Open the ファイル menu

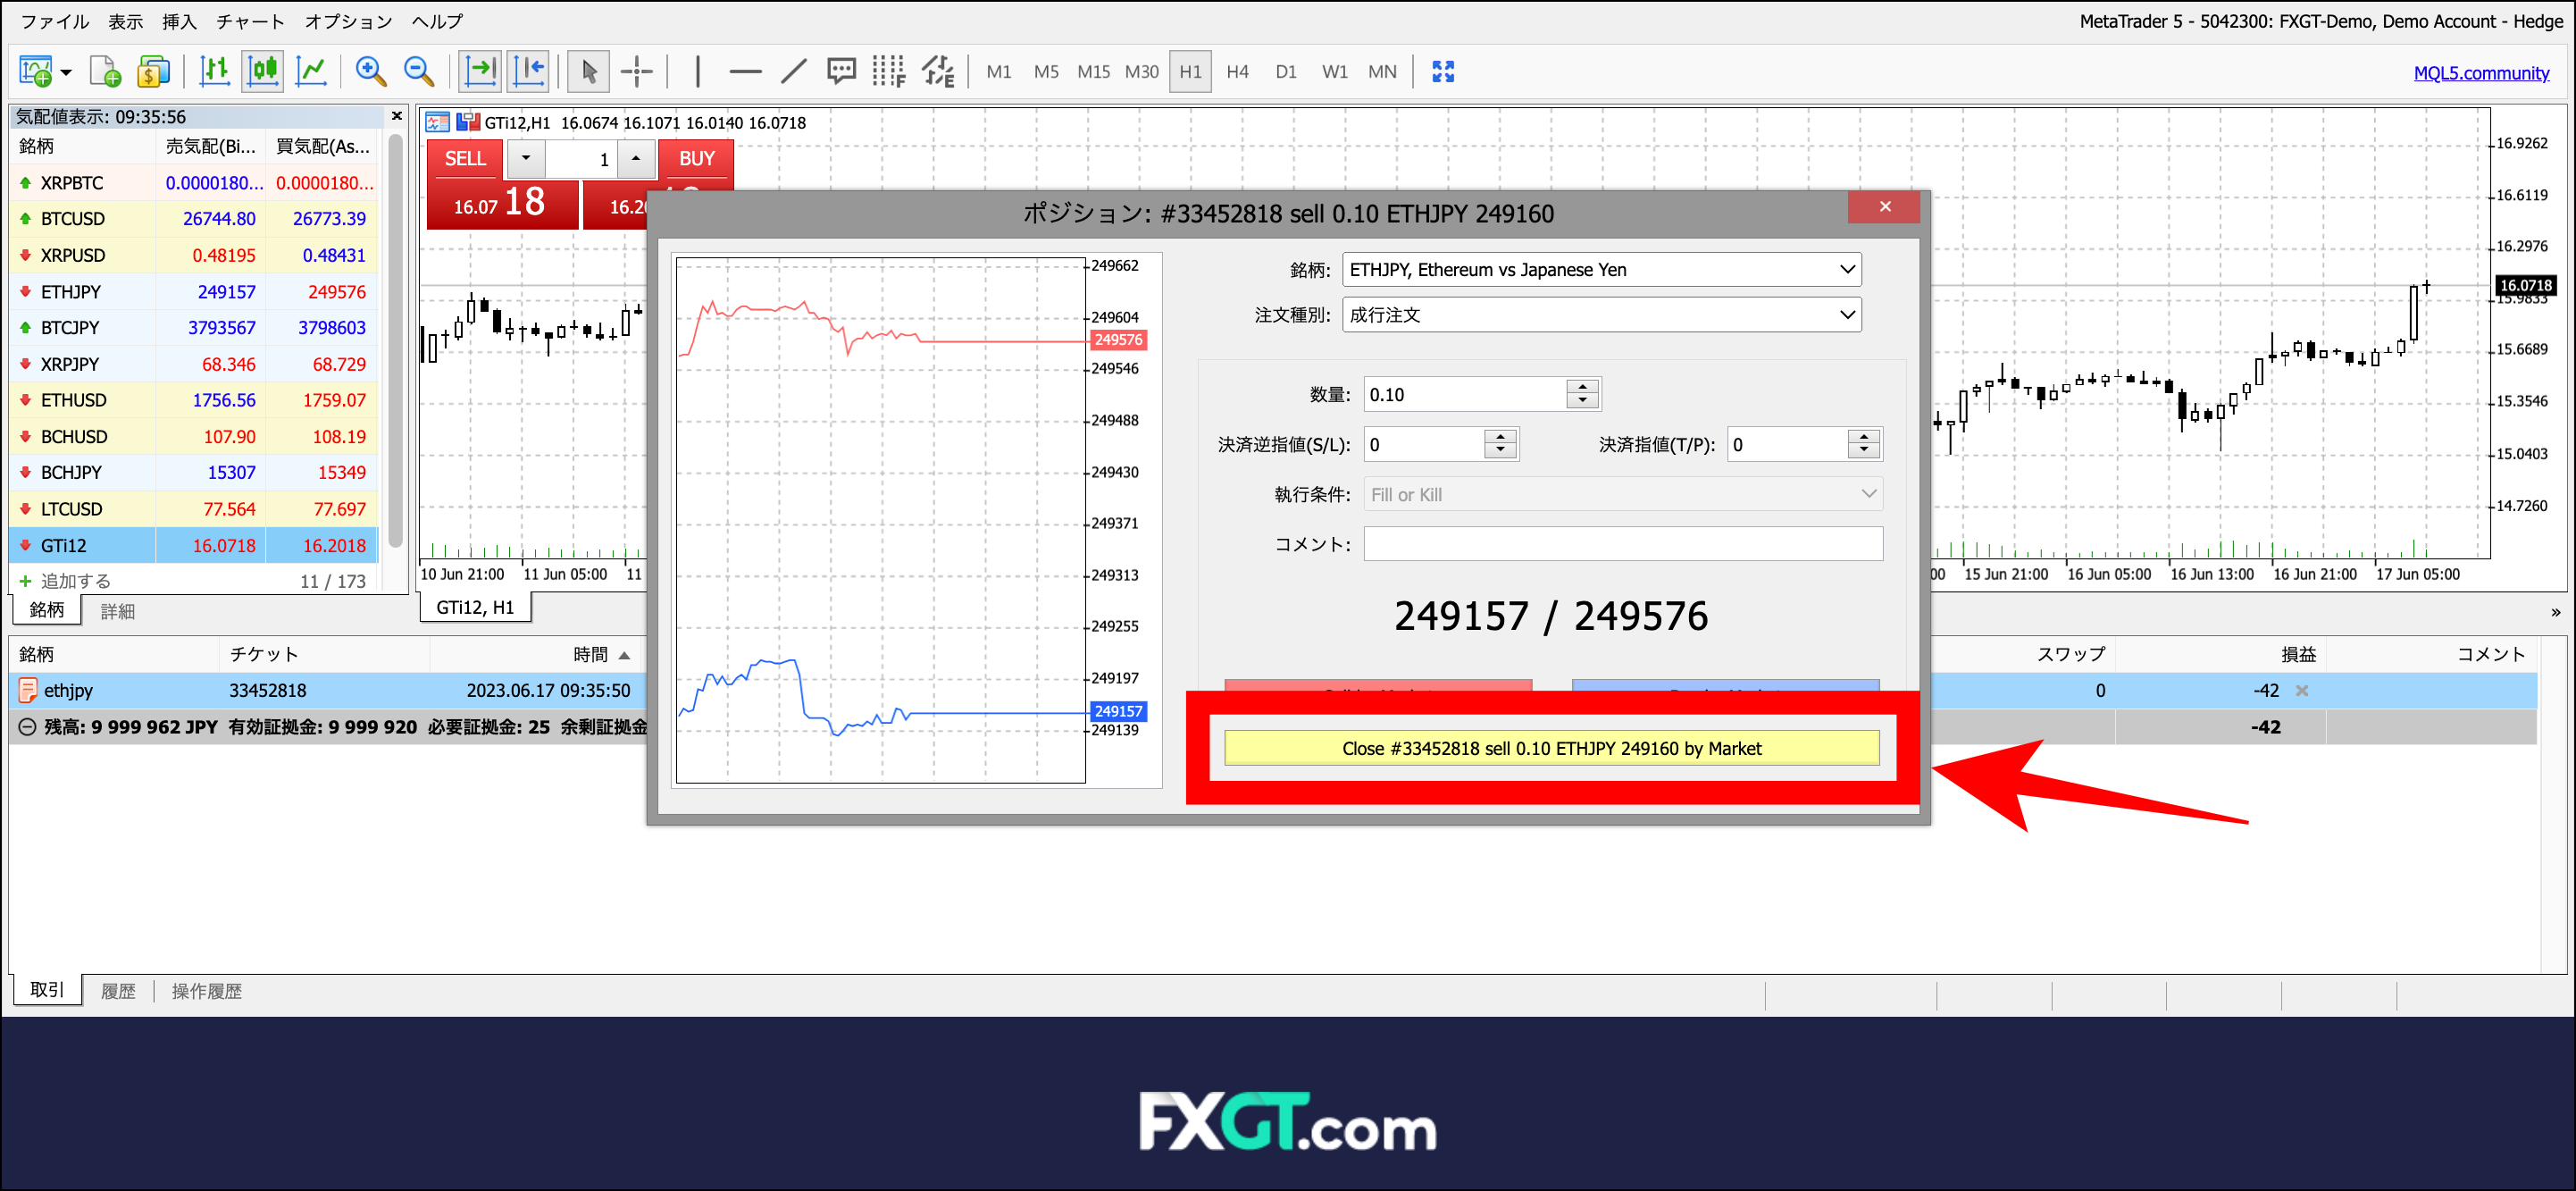coord(54,21)
